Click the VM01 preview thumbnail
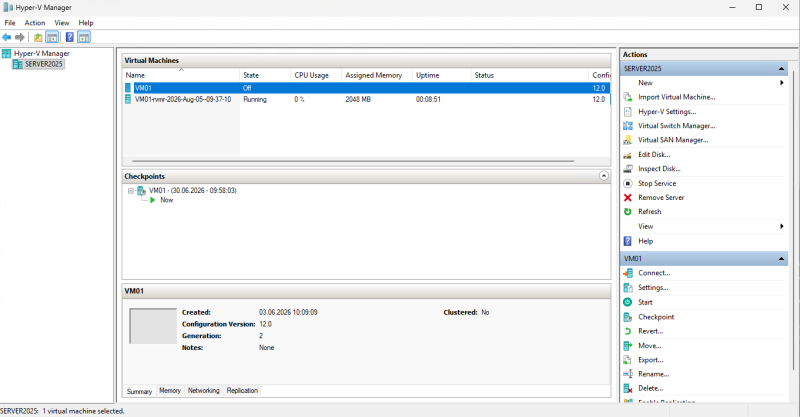 coord(153,326)
